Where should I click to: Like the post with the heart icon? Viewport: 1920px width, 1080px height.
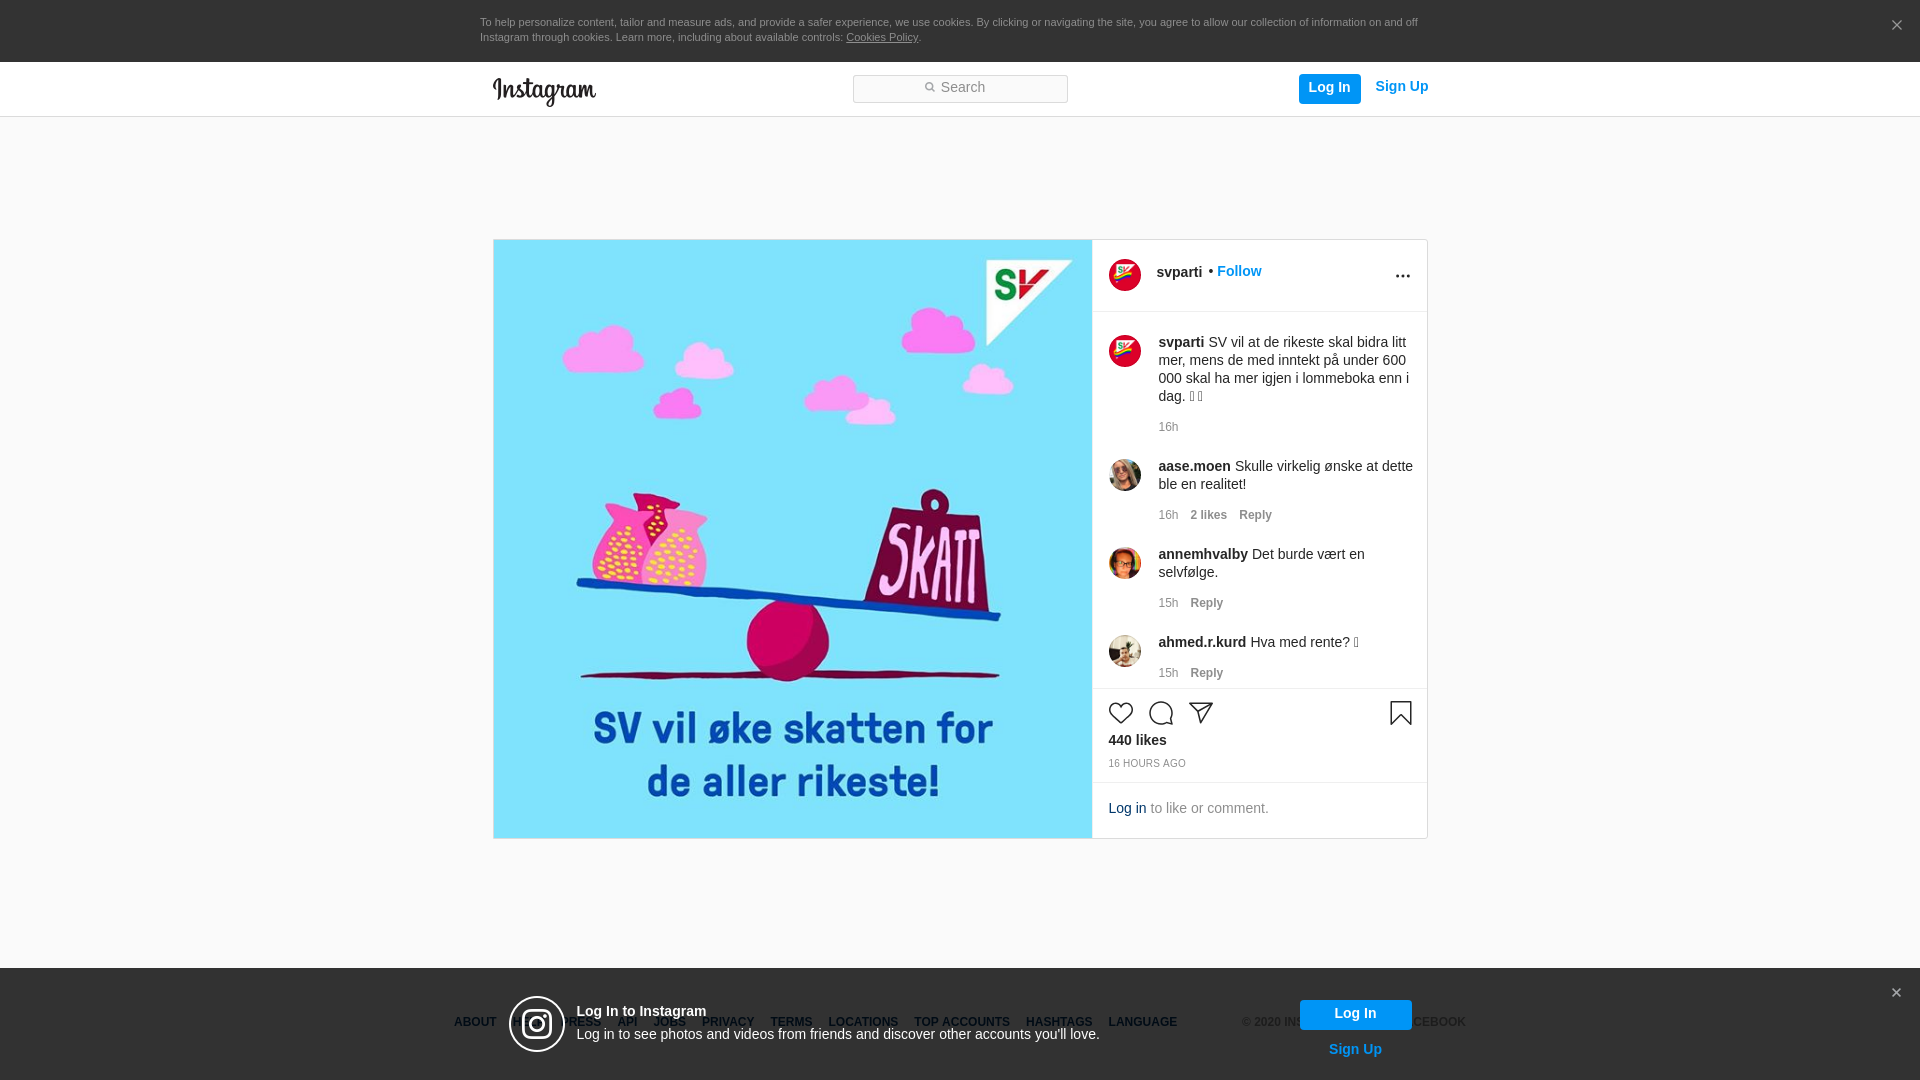point(1120,713)
